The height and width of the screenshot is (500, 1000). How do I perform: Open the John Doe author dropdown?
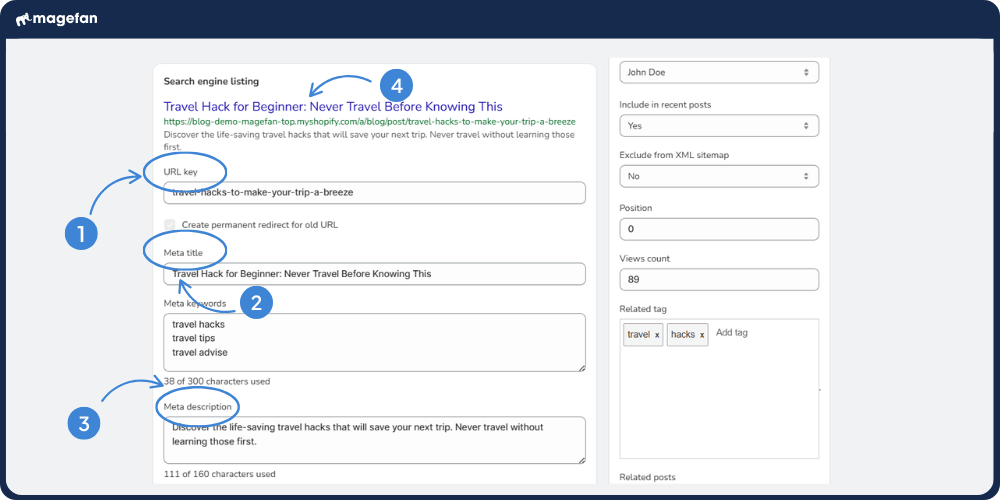(718, 73)
